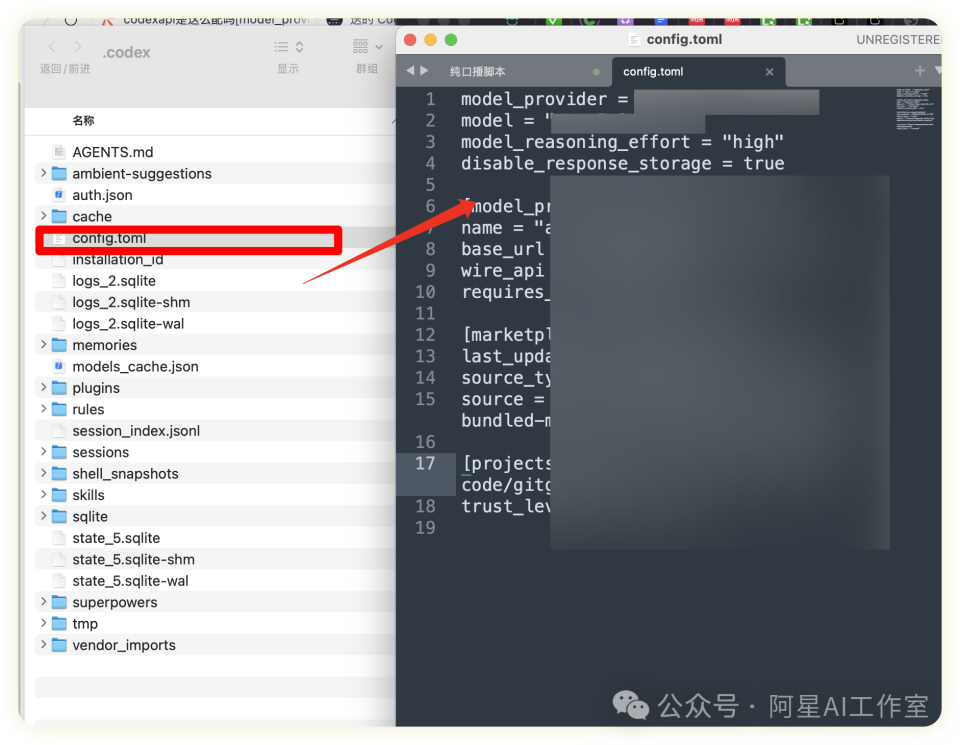Expand the sqlite folder

point(43,516)
